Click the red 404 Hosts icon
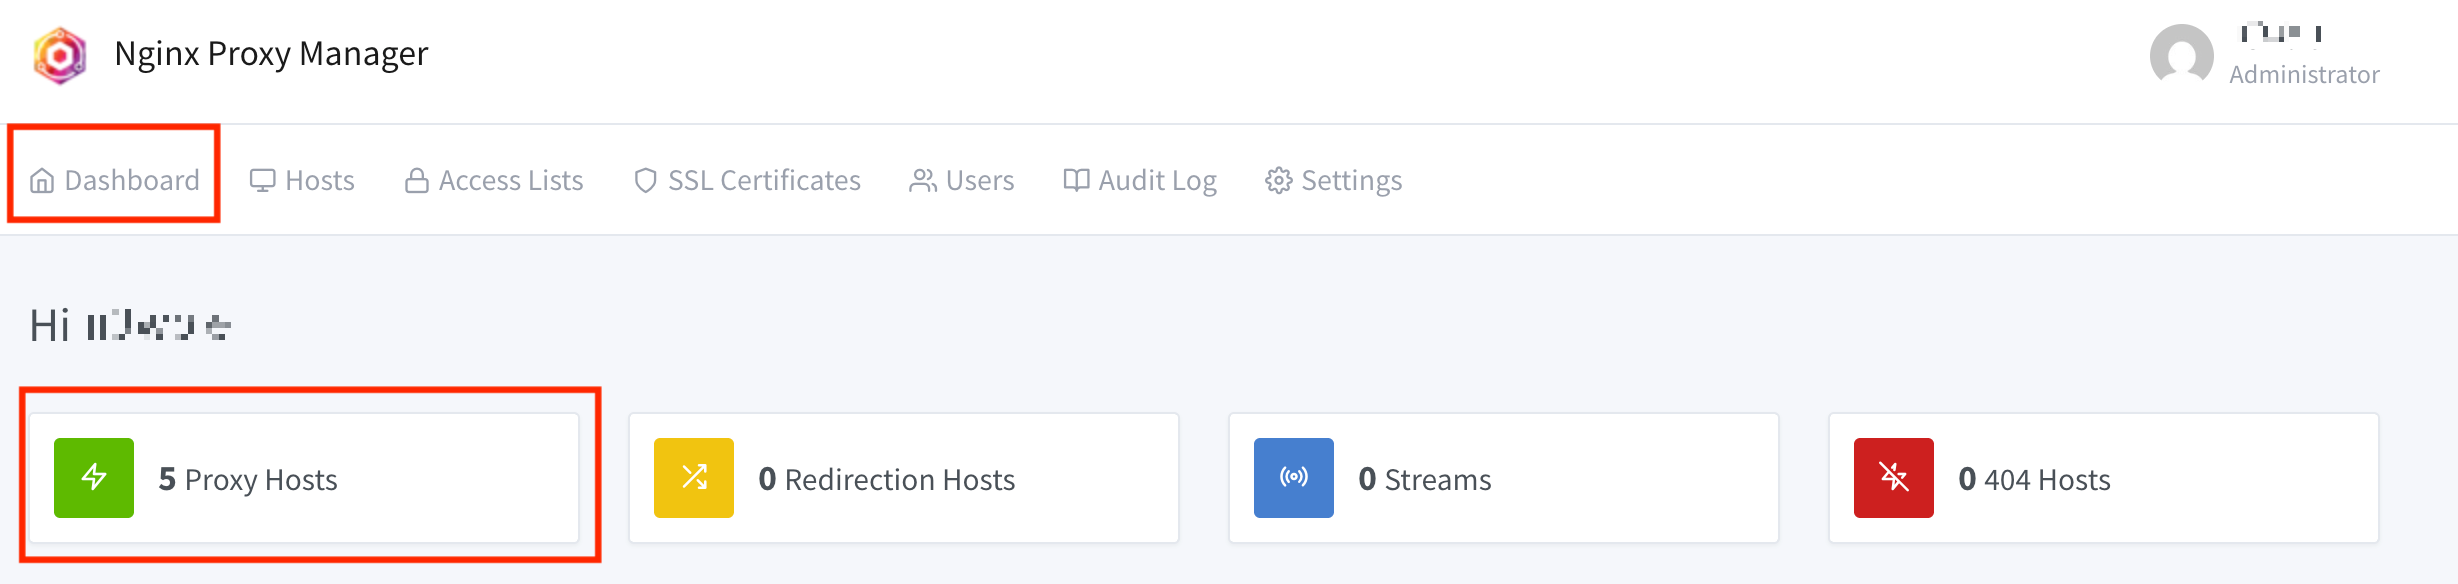Screen dimensions: 2458x584 pos(1894,478)
